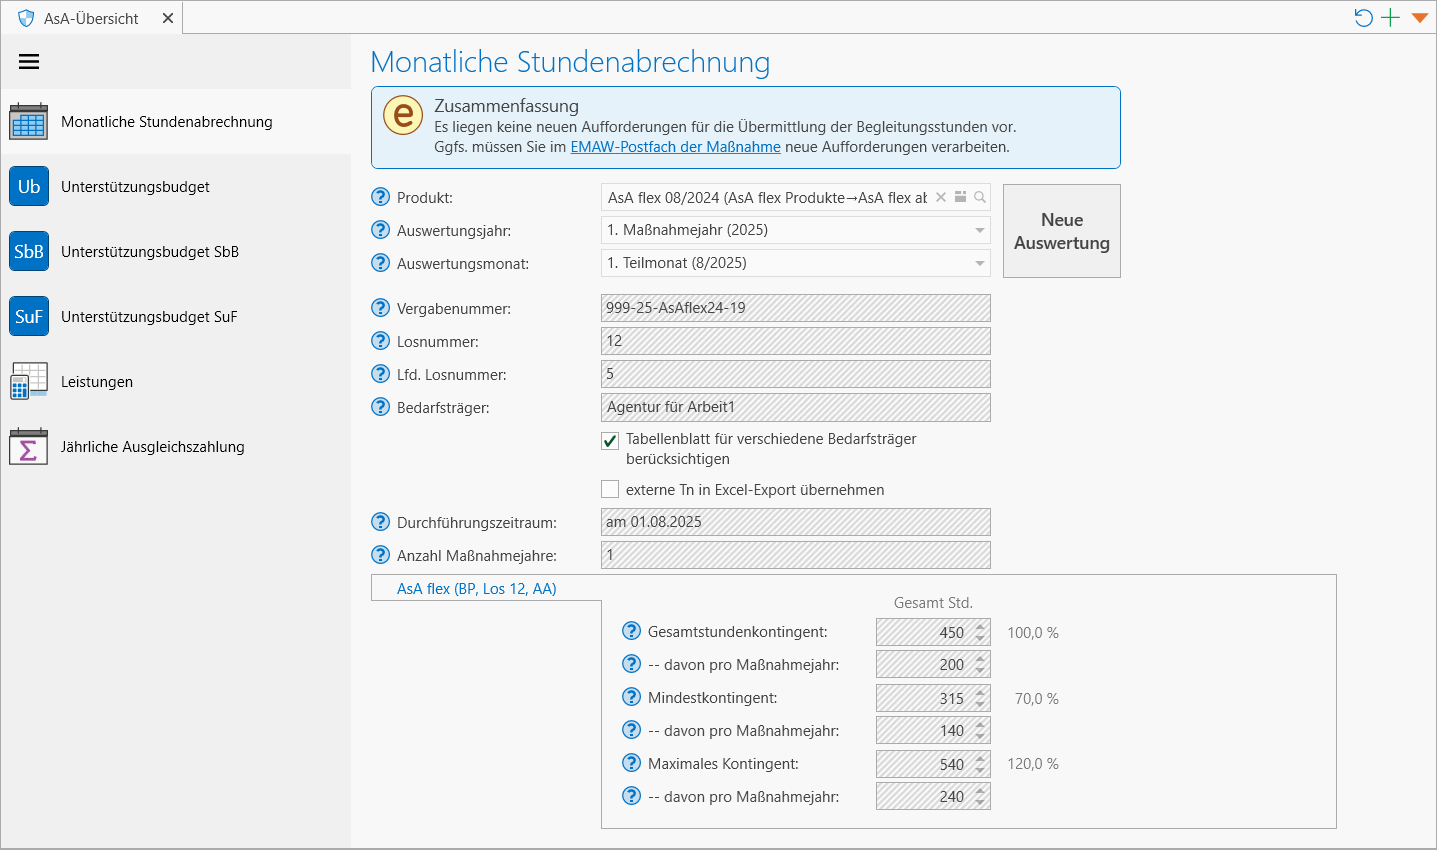Open Leistungen in the sidebar
This screenshot has height=850, width=1437.
97,382
